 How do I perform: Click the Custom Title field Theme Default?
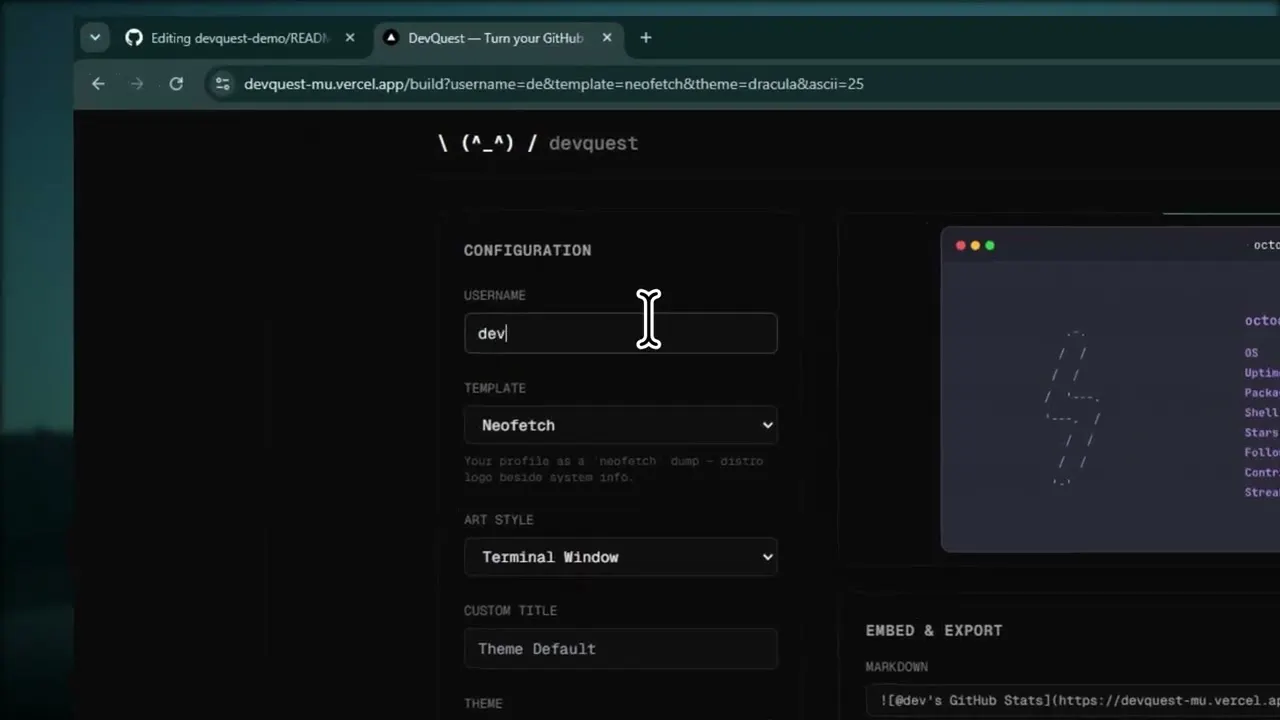click(x=620, y=649)
